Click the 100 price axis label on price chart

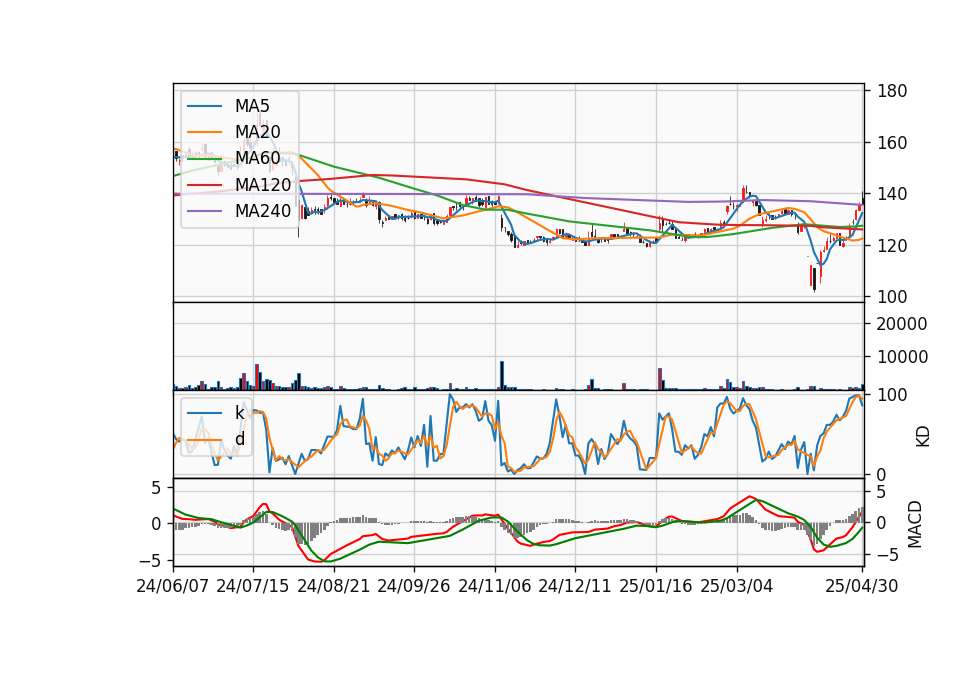[x=892, y=297]
